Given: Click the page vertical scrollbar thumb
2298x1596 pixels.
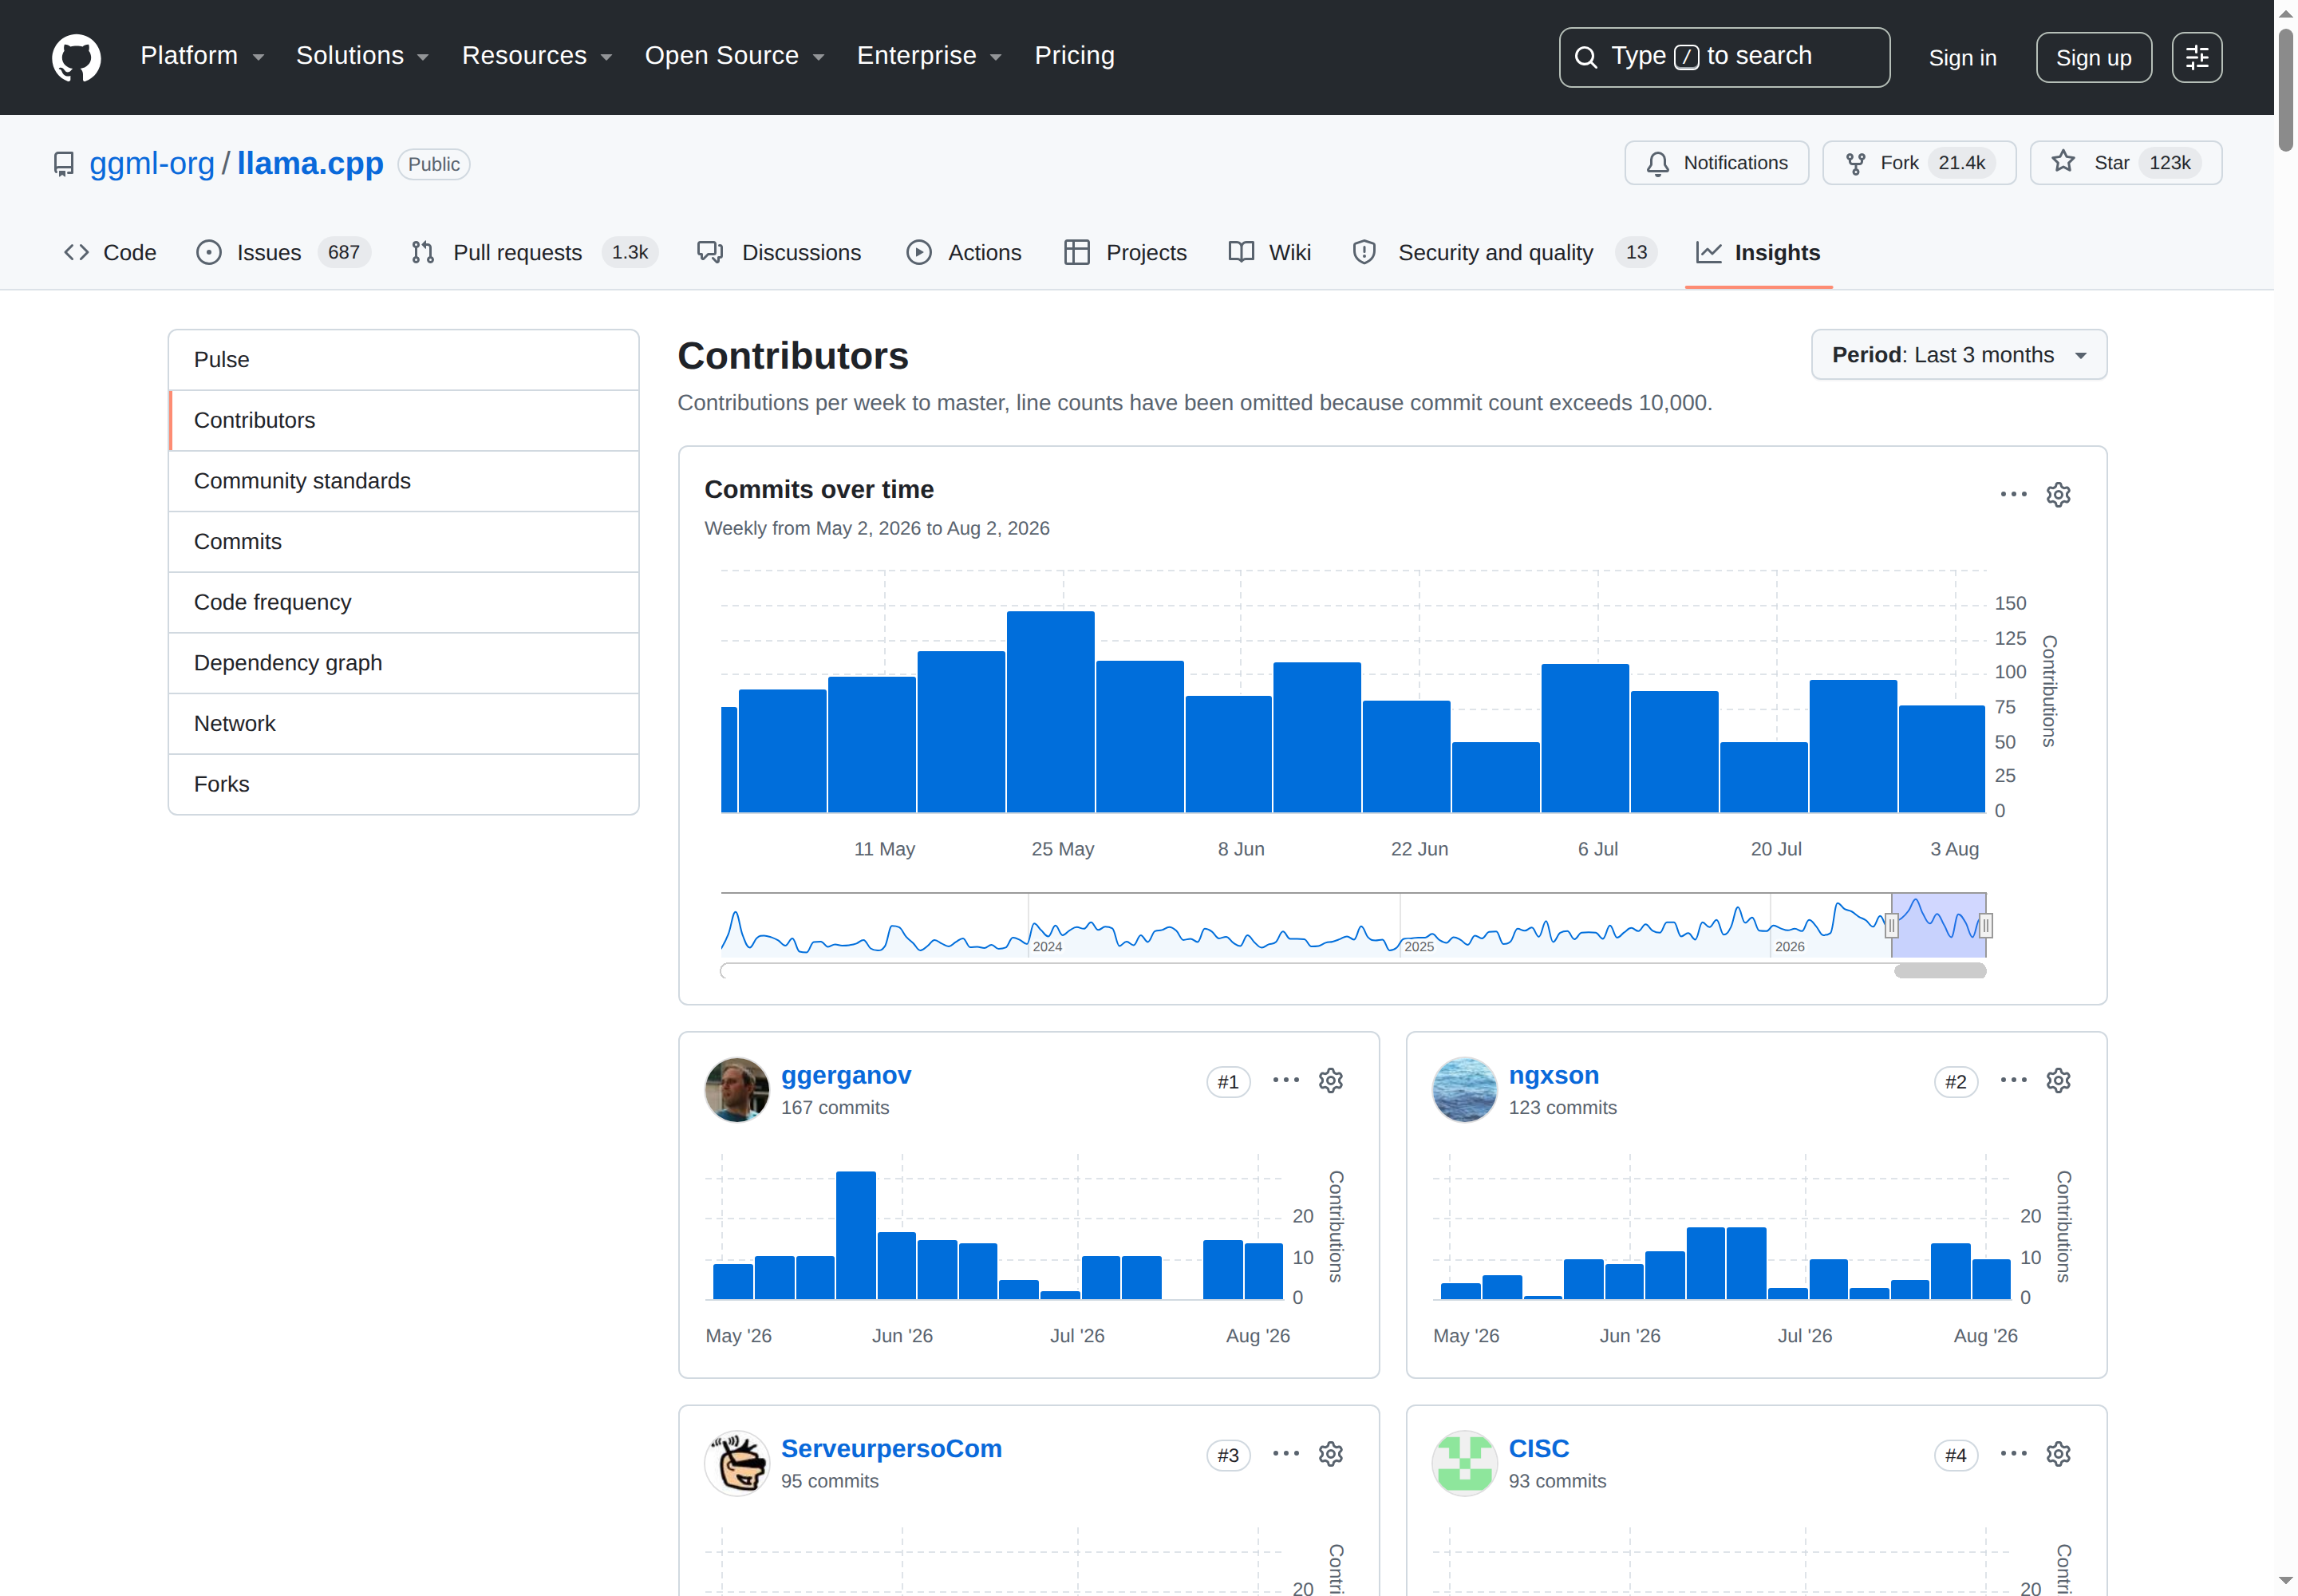Looking at the screenshot, I should click(2285, 90).
